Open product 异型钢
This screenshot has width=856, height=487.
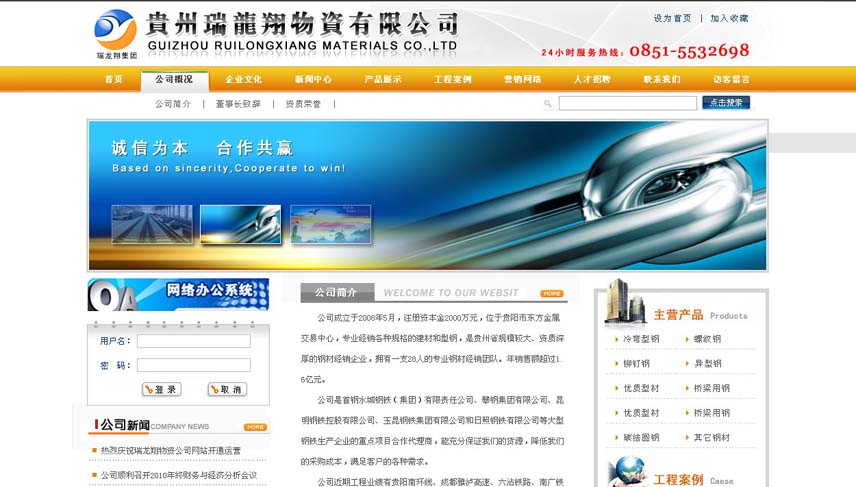pos(708,364)
